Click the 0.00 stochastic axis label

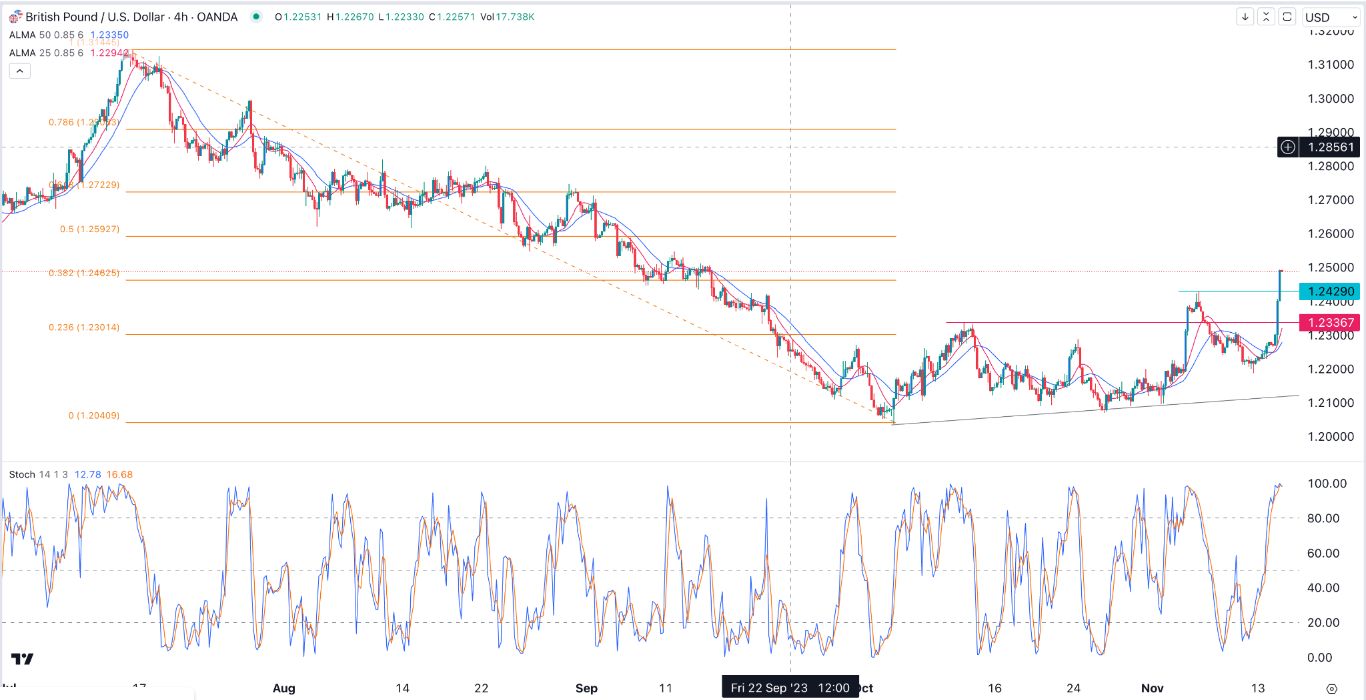(x=1322, y=657)
